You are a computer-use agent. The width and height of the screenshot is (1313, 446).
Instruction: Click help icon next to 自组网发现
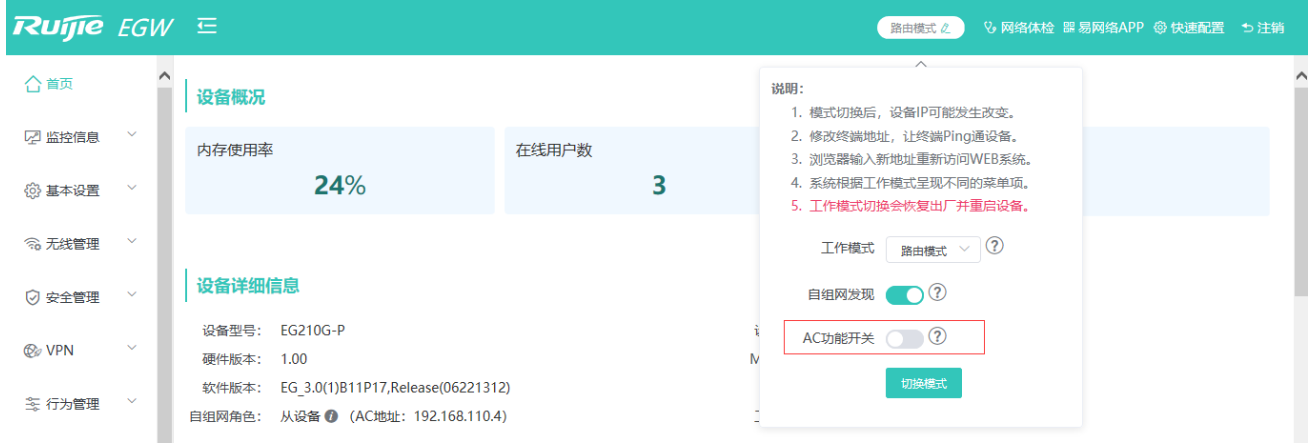coord(937,293)
